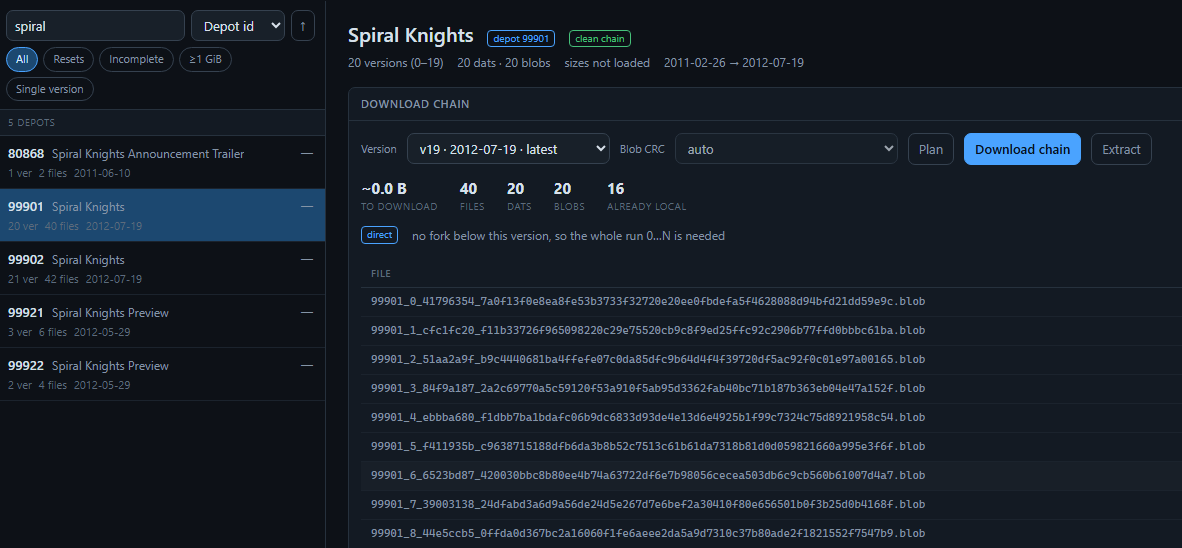This screenshot has height=548, width=1182.
Task: Toggle the Single version filter chip
Action: [50, 89]
